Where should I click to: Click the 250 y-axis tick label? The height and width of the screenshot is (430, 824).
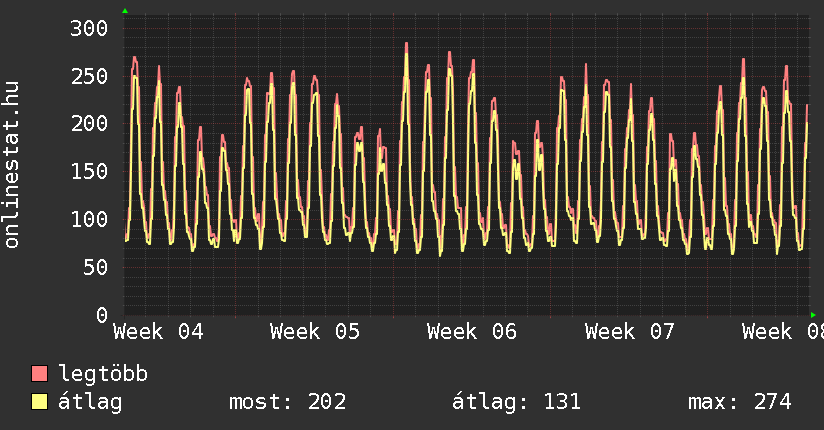pyautogui.click(x=89, y=76)
